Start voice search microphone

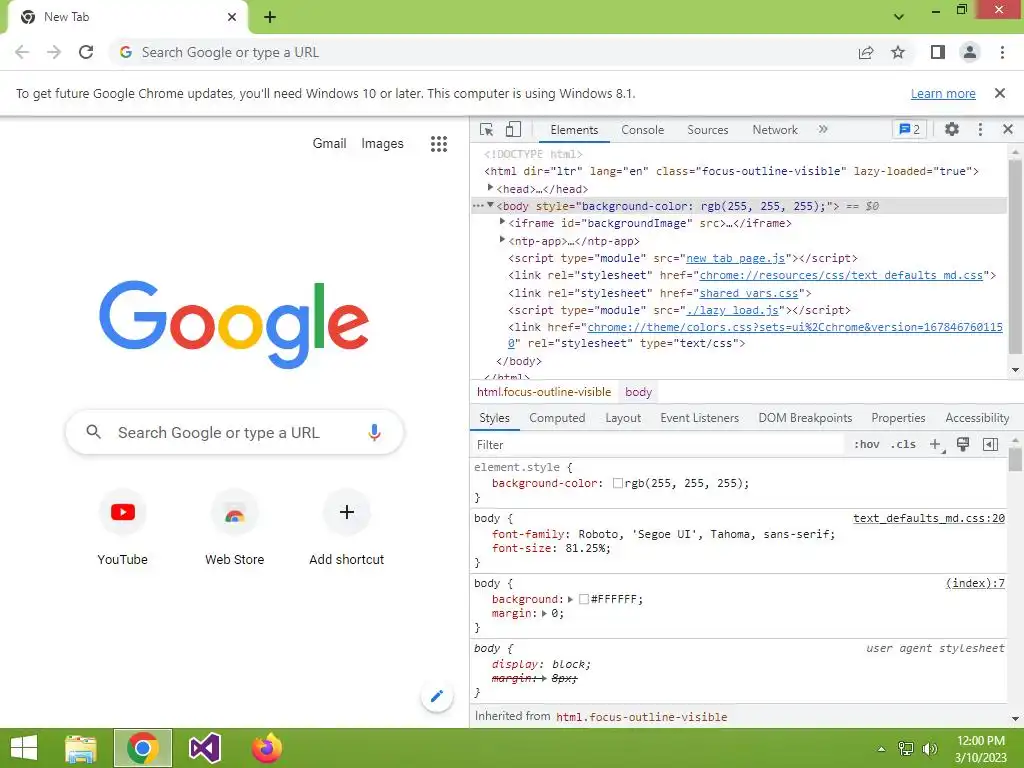coord(374,432)
